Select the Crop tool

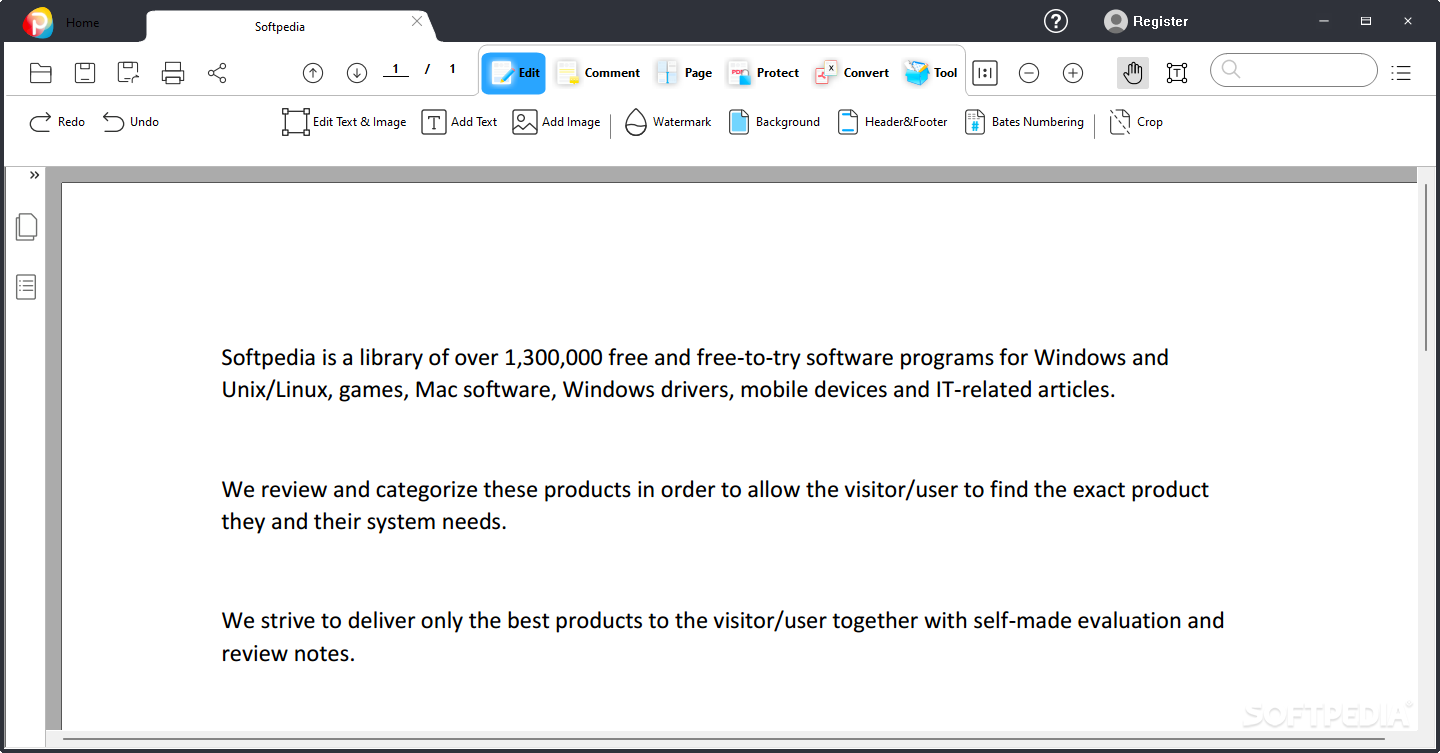tap(1136, 122)
